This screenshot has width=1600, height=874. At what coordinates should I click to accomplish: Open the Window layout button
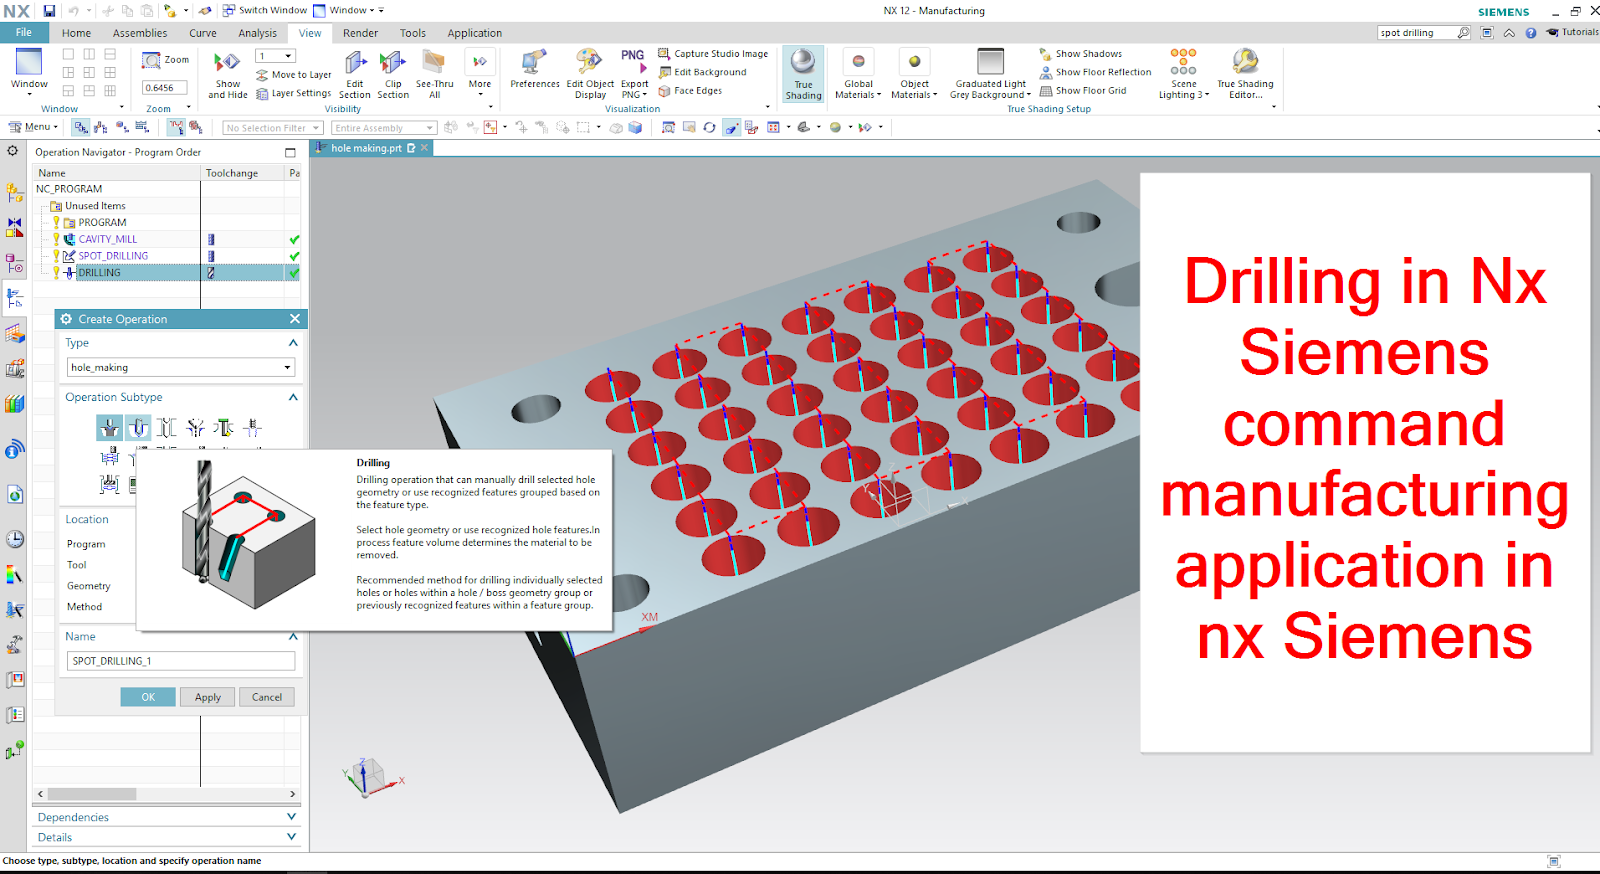29,70
